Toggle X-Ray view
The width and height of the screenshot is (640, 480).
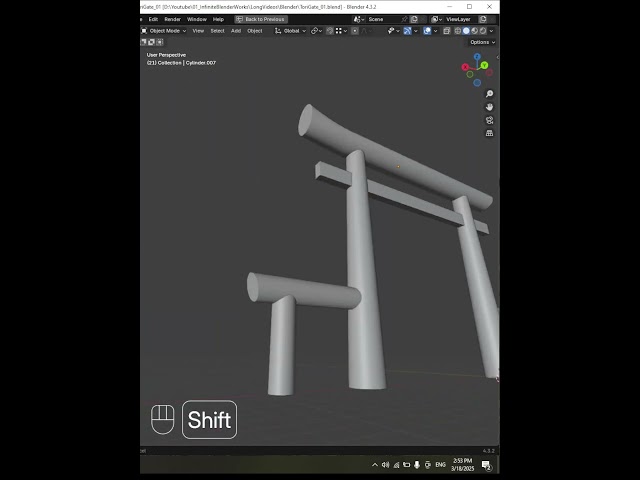pyautogui.click(x=447, y=31)
